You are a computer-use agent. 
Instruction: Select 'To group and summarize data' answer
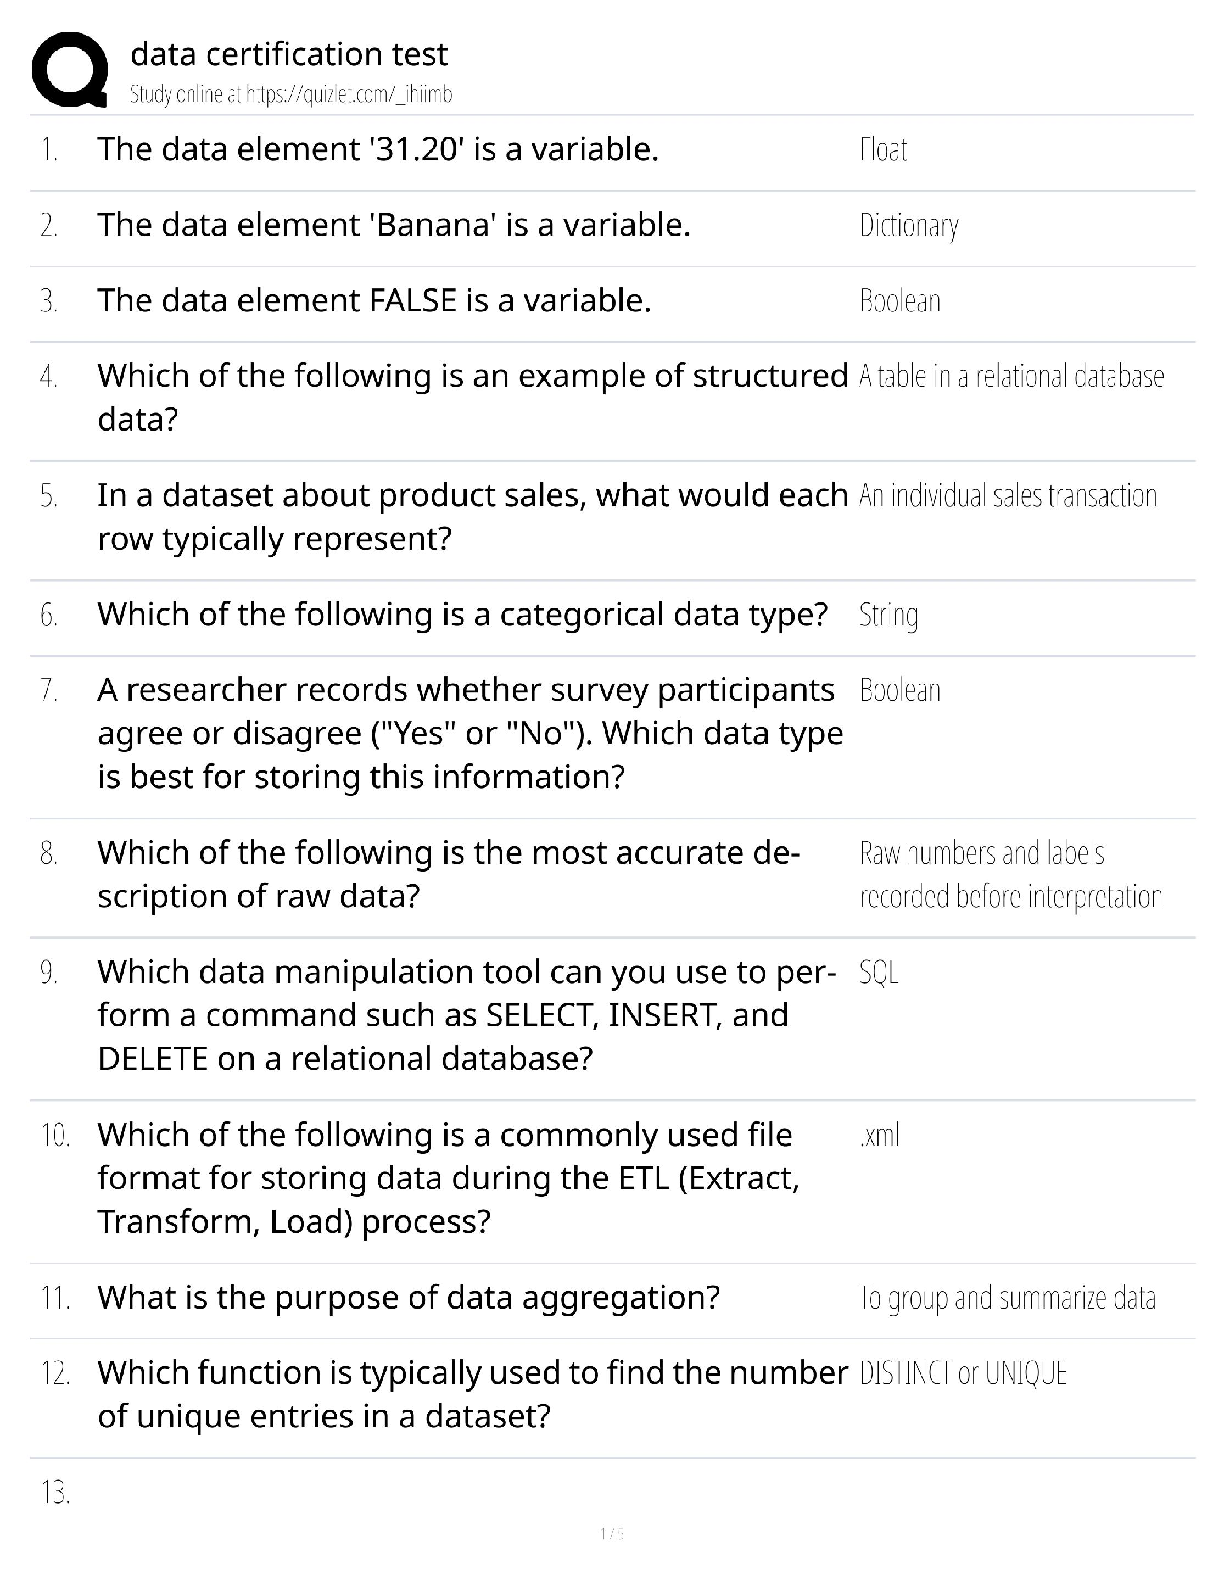[x=1008, y=1298]
